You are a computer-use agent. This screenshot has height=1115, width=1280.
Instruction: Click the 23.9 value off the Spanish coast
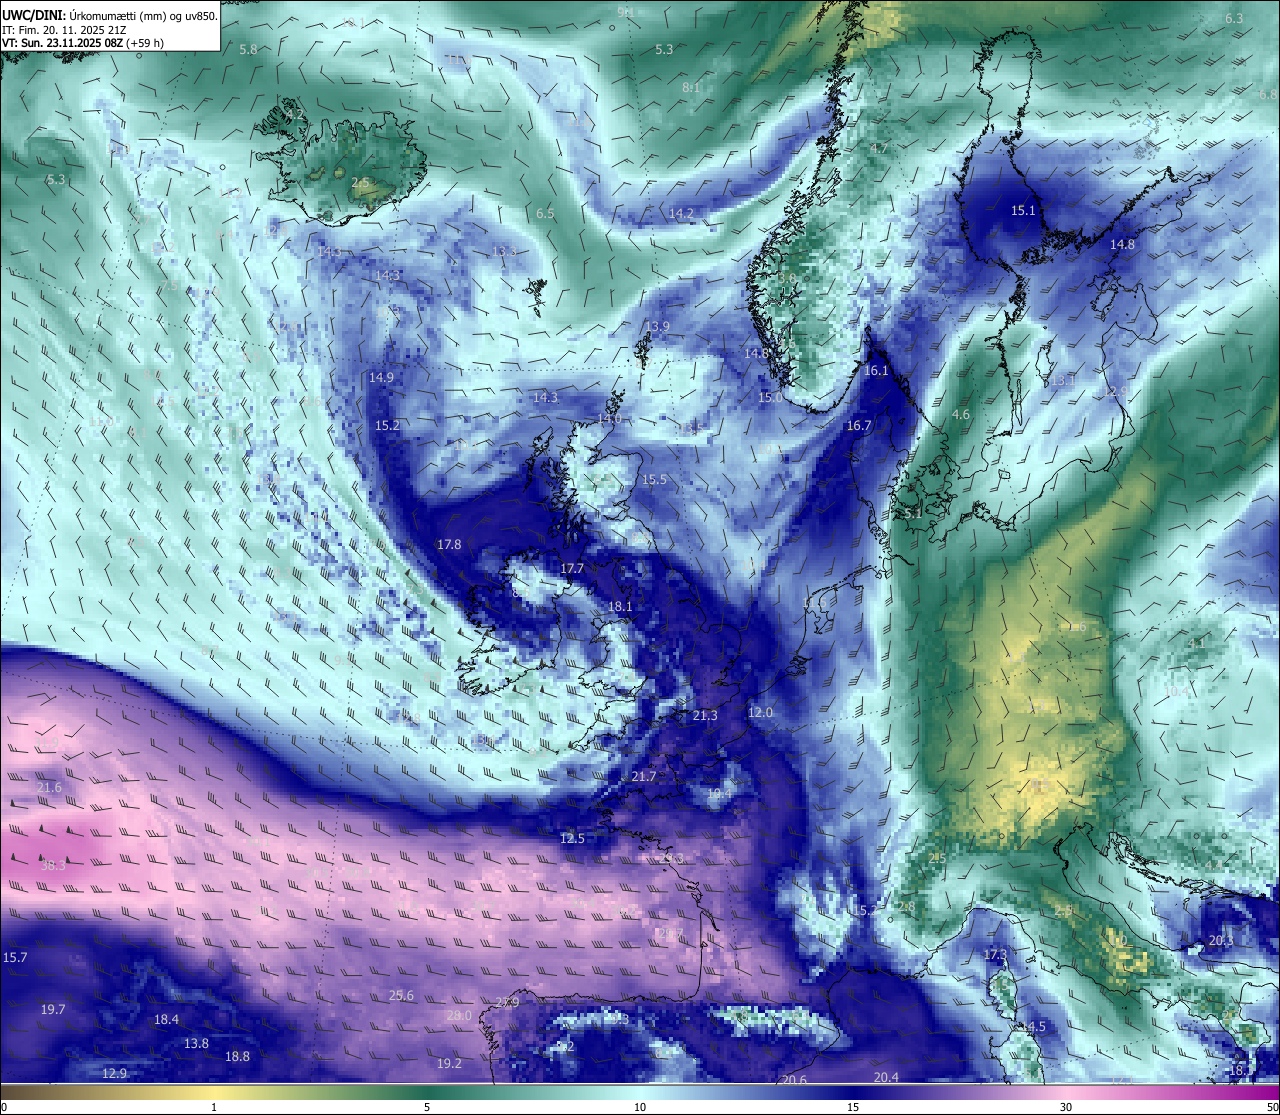(x=507, y=1003)
